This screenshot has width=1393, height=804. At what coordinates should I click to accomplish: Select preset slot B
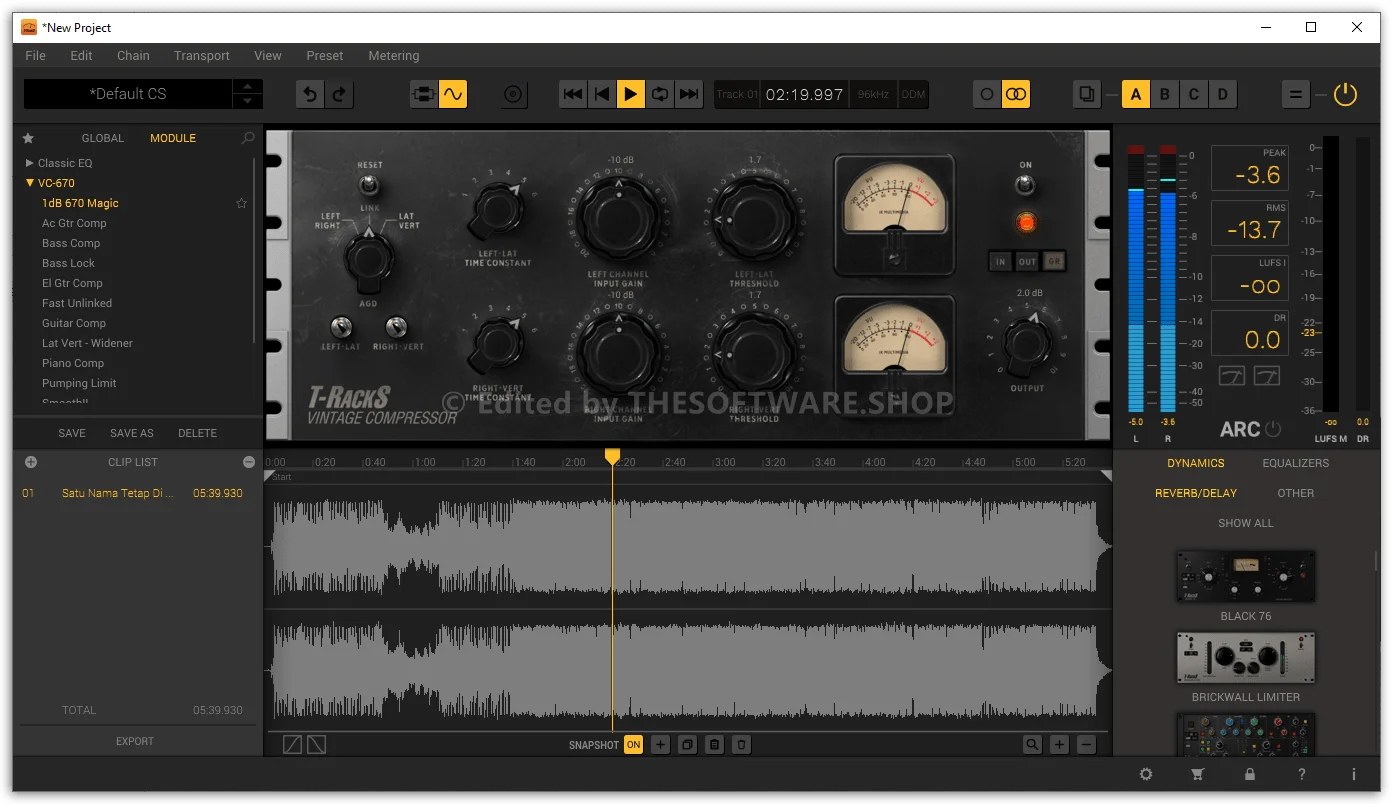point(1164,94)
